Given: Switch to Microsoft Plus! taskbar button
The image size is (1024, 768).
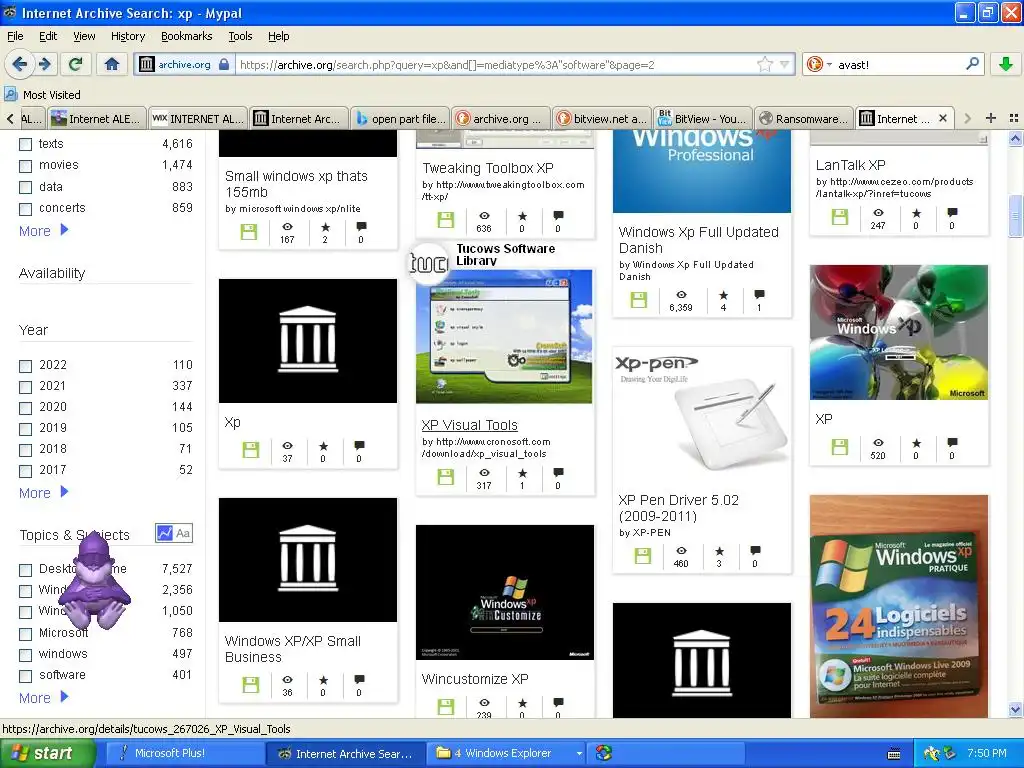Looking at the screenshot, I should click(x=184, y=753).
